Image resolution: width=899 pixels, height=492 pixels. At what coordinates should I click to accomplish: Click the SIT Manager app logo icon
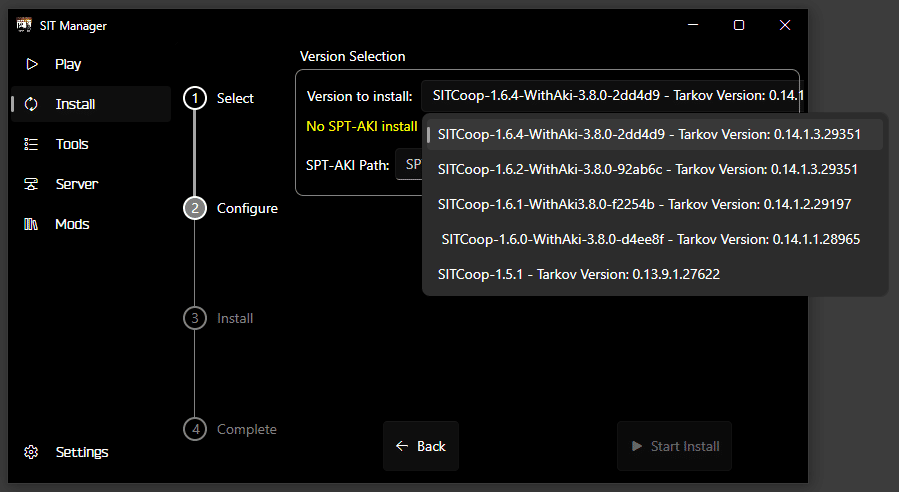[x=24, y=25]
